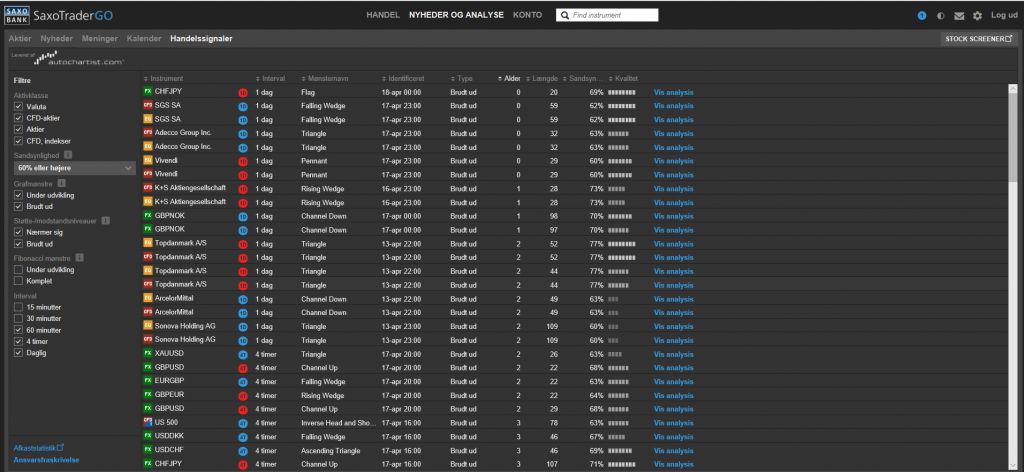Toggle the contrast theme icon
1024x472 pixels.
click(x=940, y=16)
